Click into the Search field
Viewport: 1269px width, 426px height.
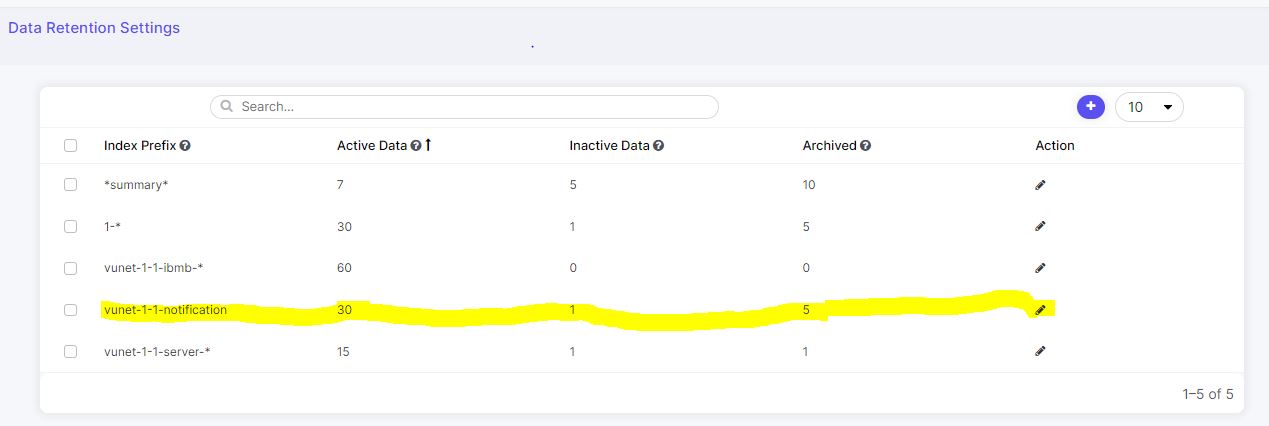464,106
